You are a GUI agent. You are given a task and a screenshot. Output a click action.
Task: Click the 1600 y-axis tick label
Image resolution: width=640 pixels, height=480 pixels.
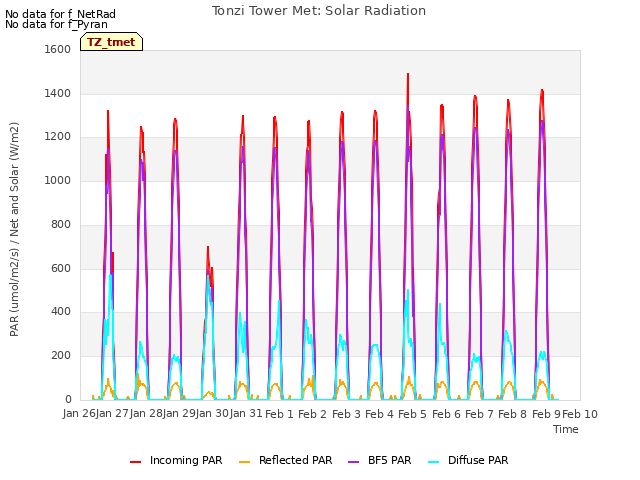[x=58, y=49]
